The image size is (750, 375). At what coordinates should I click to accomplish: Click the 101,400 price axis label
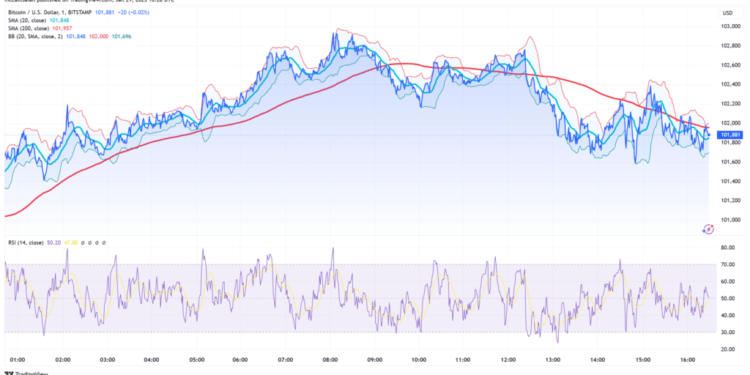pyautogui.click(x=731, y=181)
